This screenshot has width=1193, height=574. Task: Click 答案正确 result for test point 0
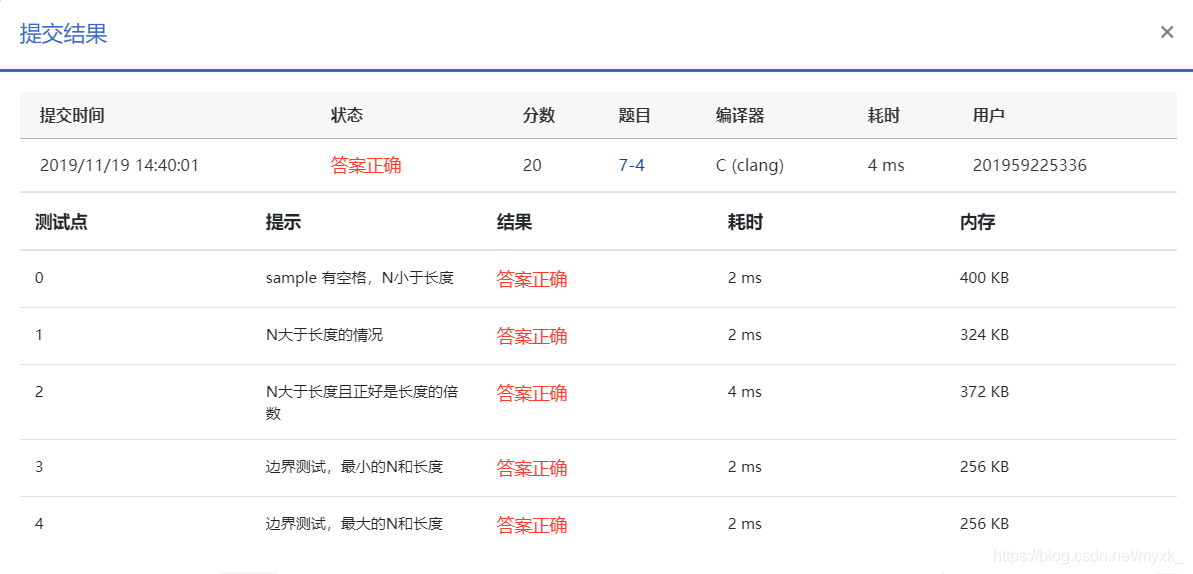(532, 279)
